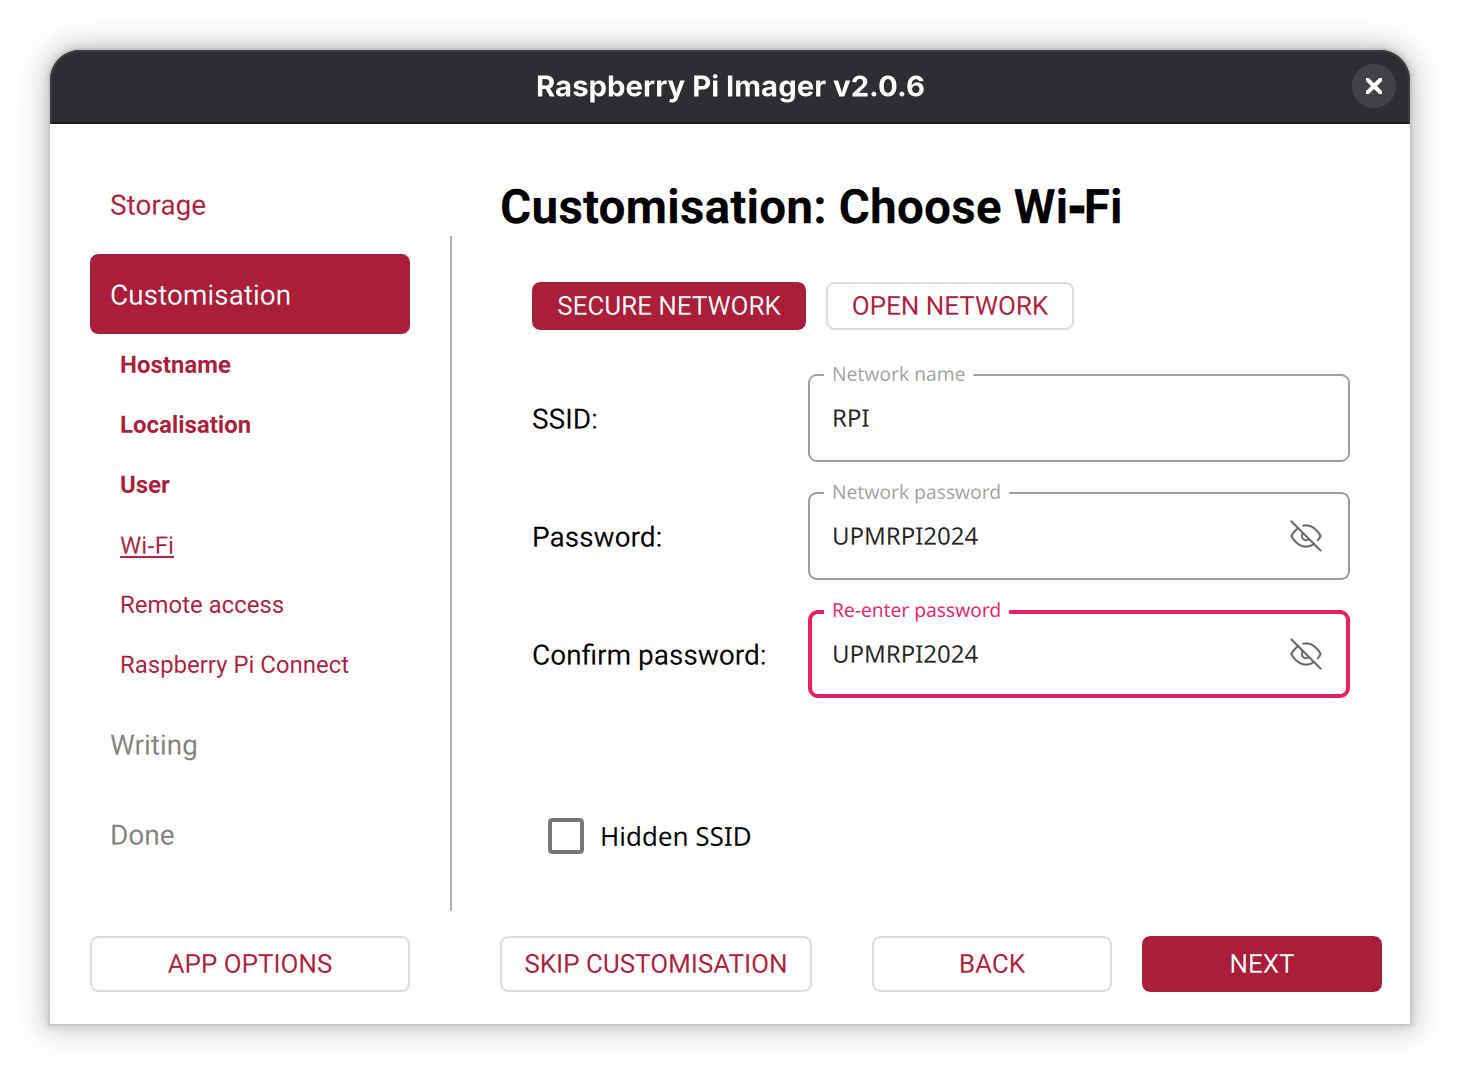
Task: Go back with the BACK button
Action: pyautogui.click(x=991, y=964)
